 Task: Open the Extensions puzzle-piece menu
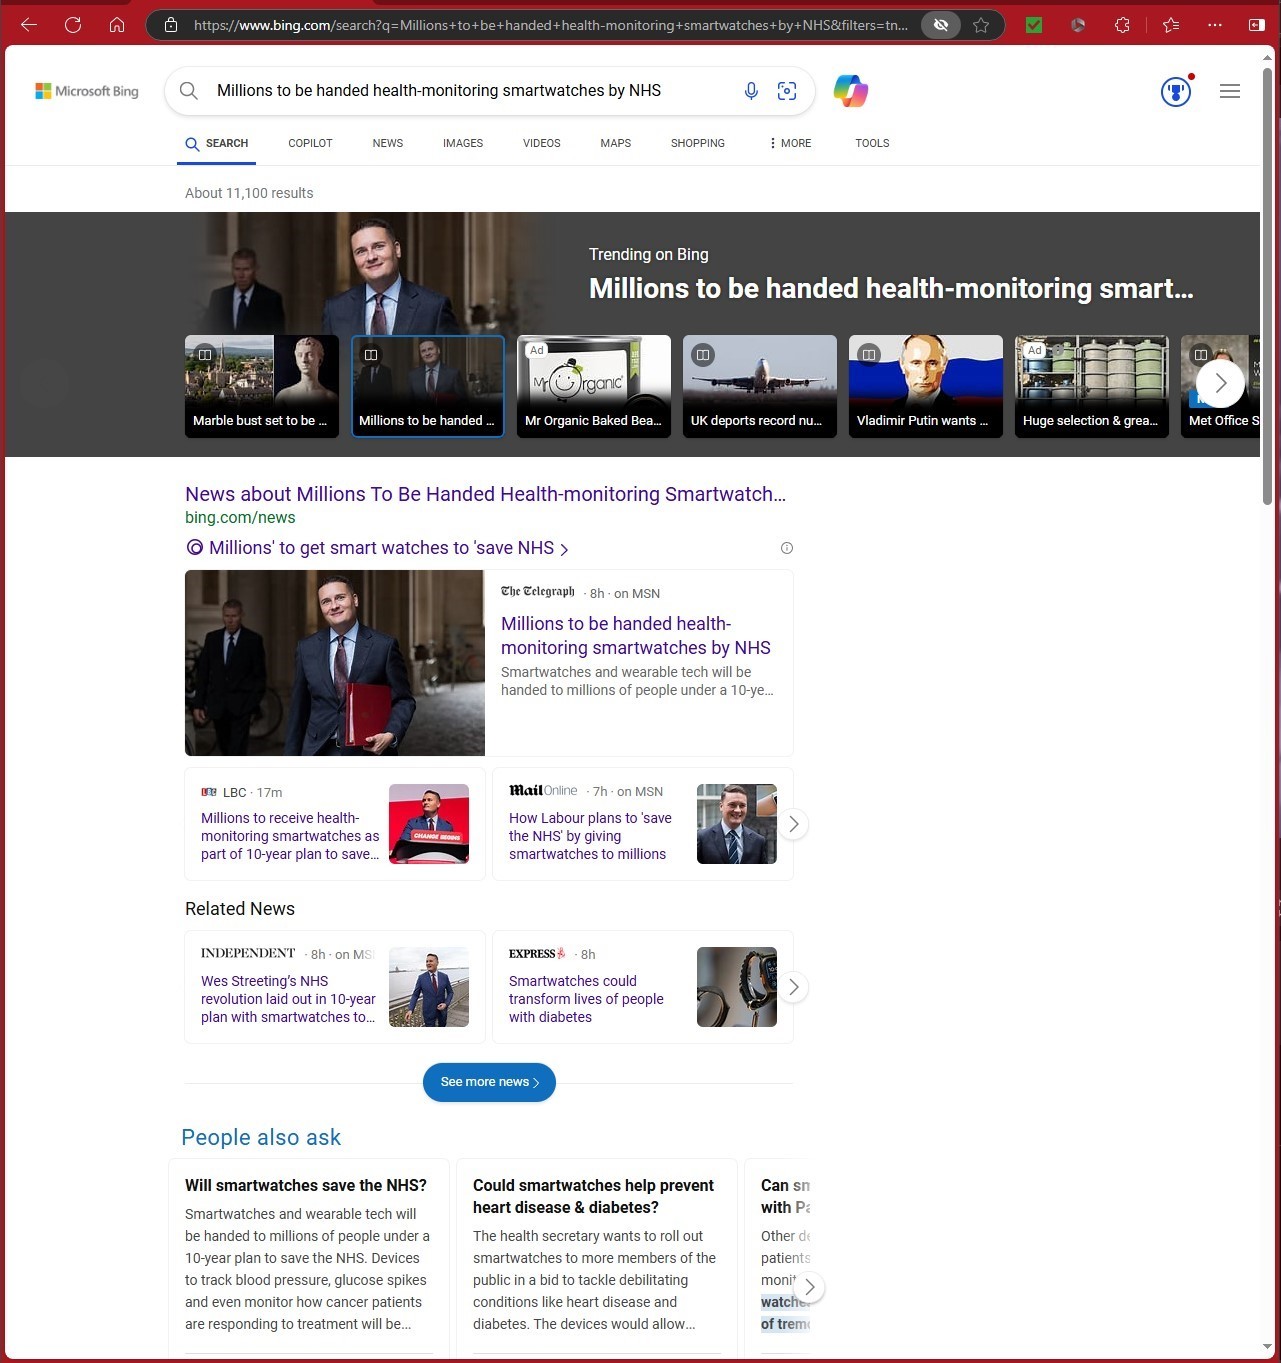click(1122, 25)
